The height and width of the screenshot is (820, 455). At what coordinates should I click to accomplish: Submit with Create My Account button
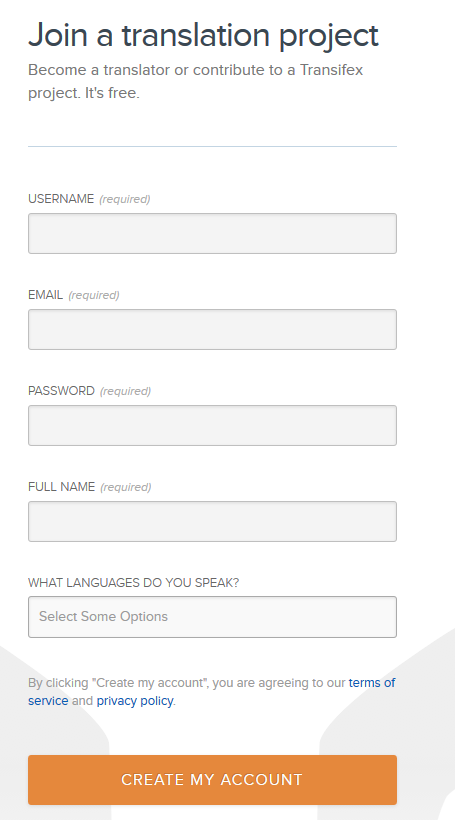coord(212,780)
